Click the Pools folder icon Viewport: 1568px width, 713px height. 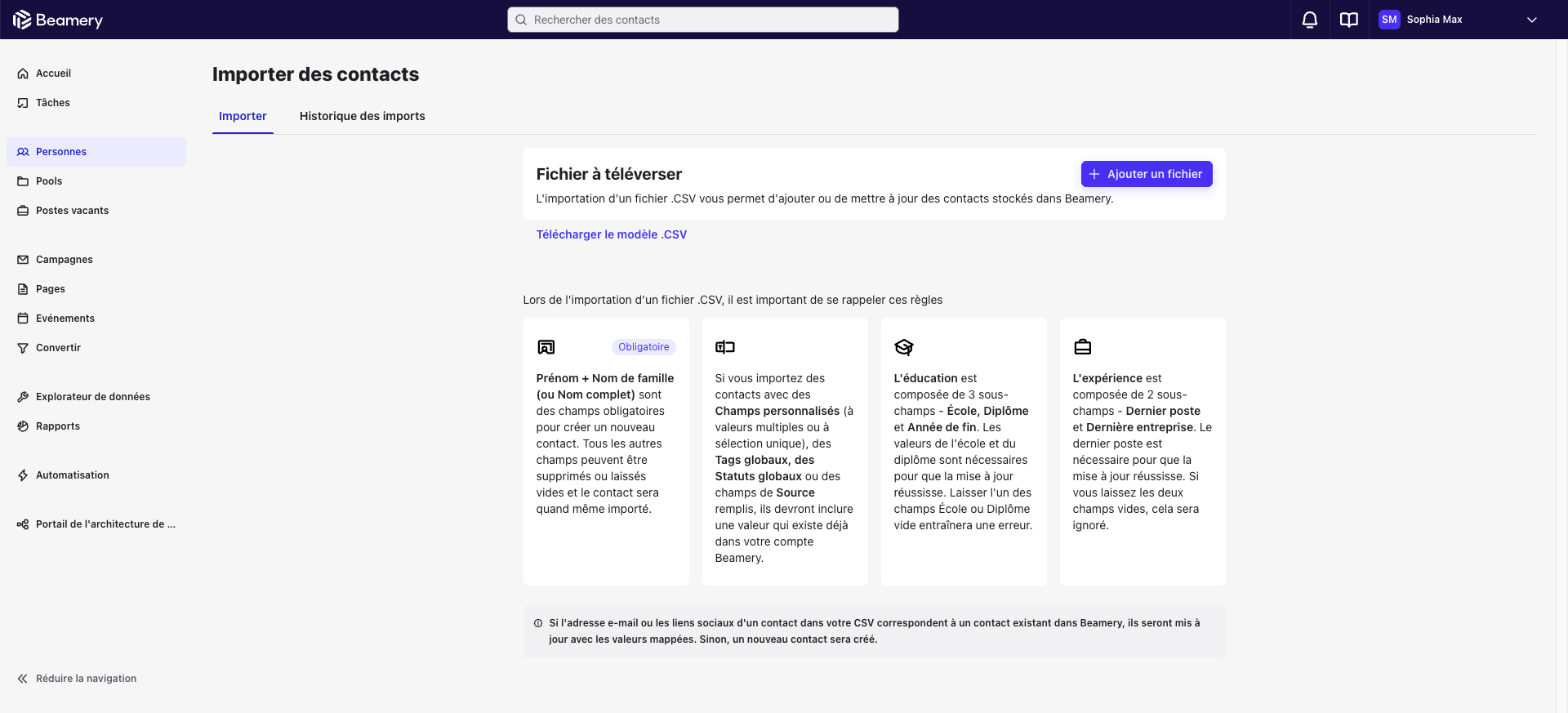point(23,181)
